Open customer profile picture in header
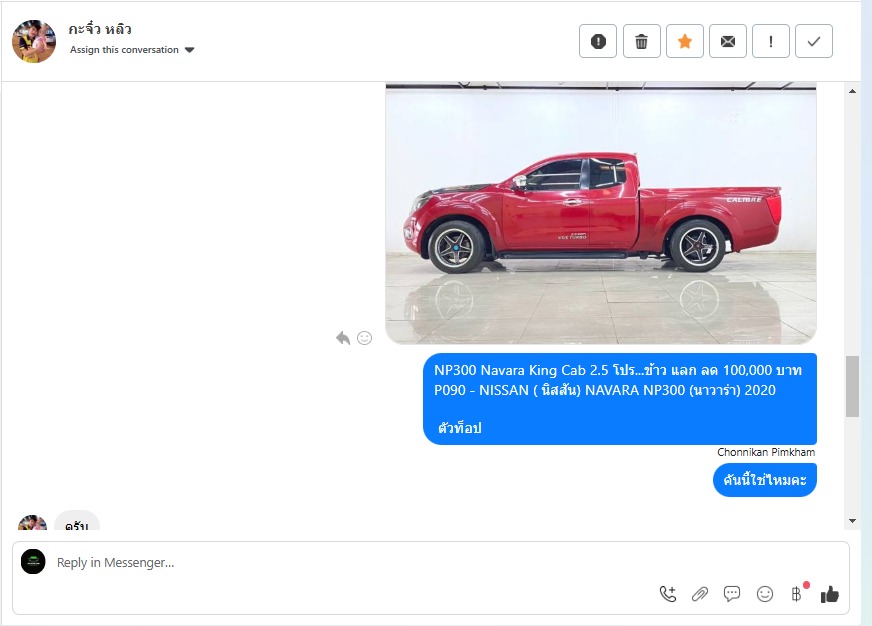 click(34, 41)
